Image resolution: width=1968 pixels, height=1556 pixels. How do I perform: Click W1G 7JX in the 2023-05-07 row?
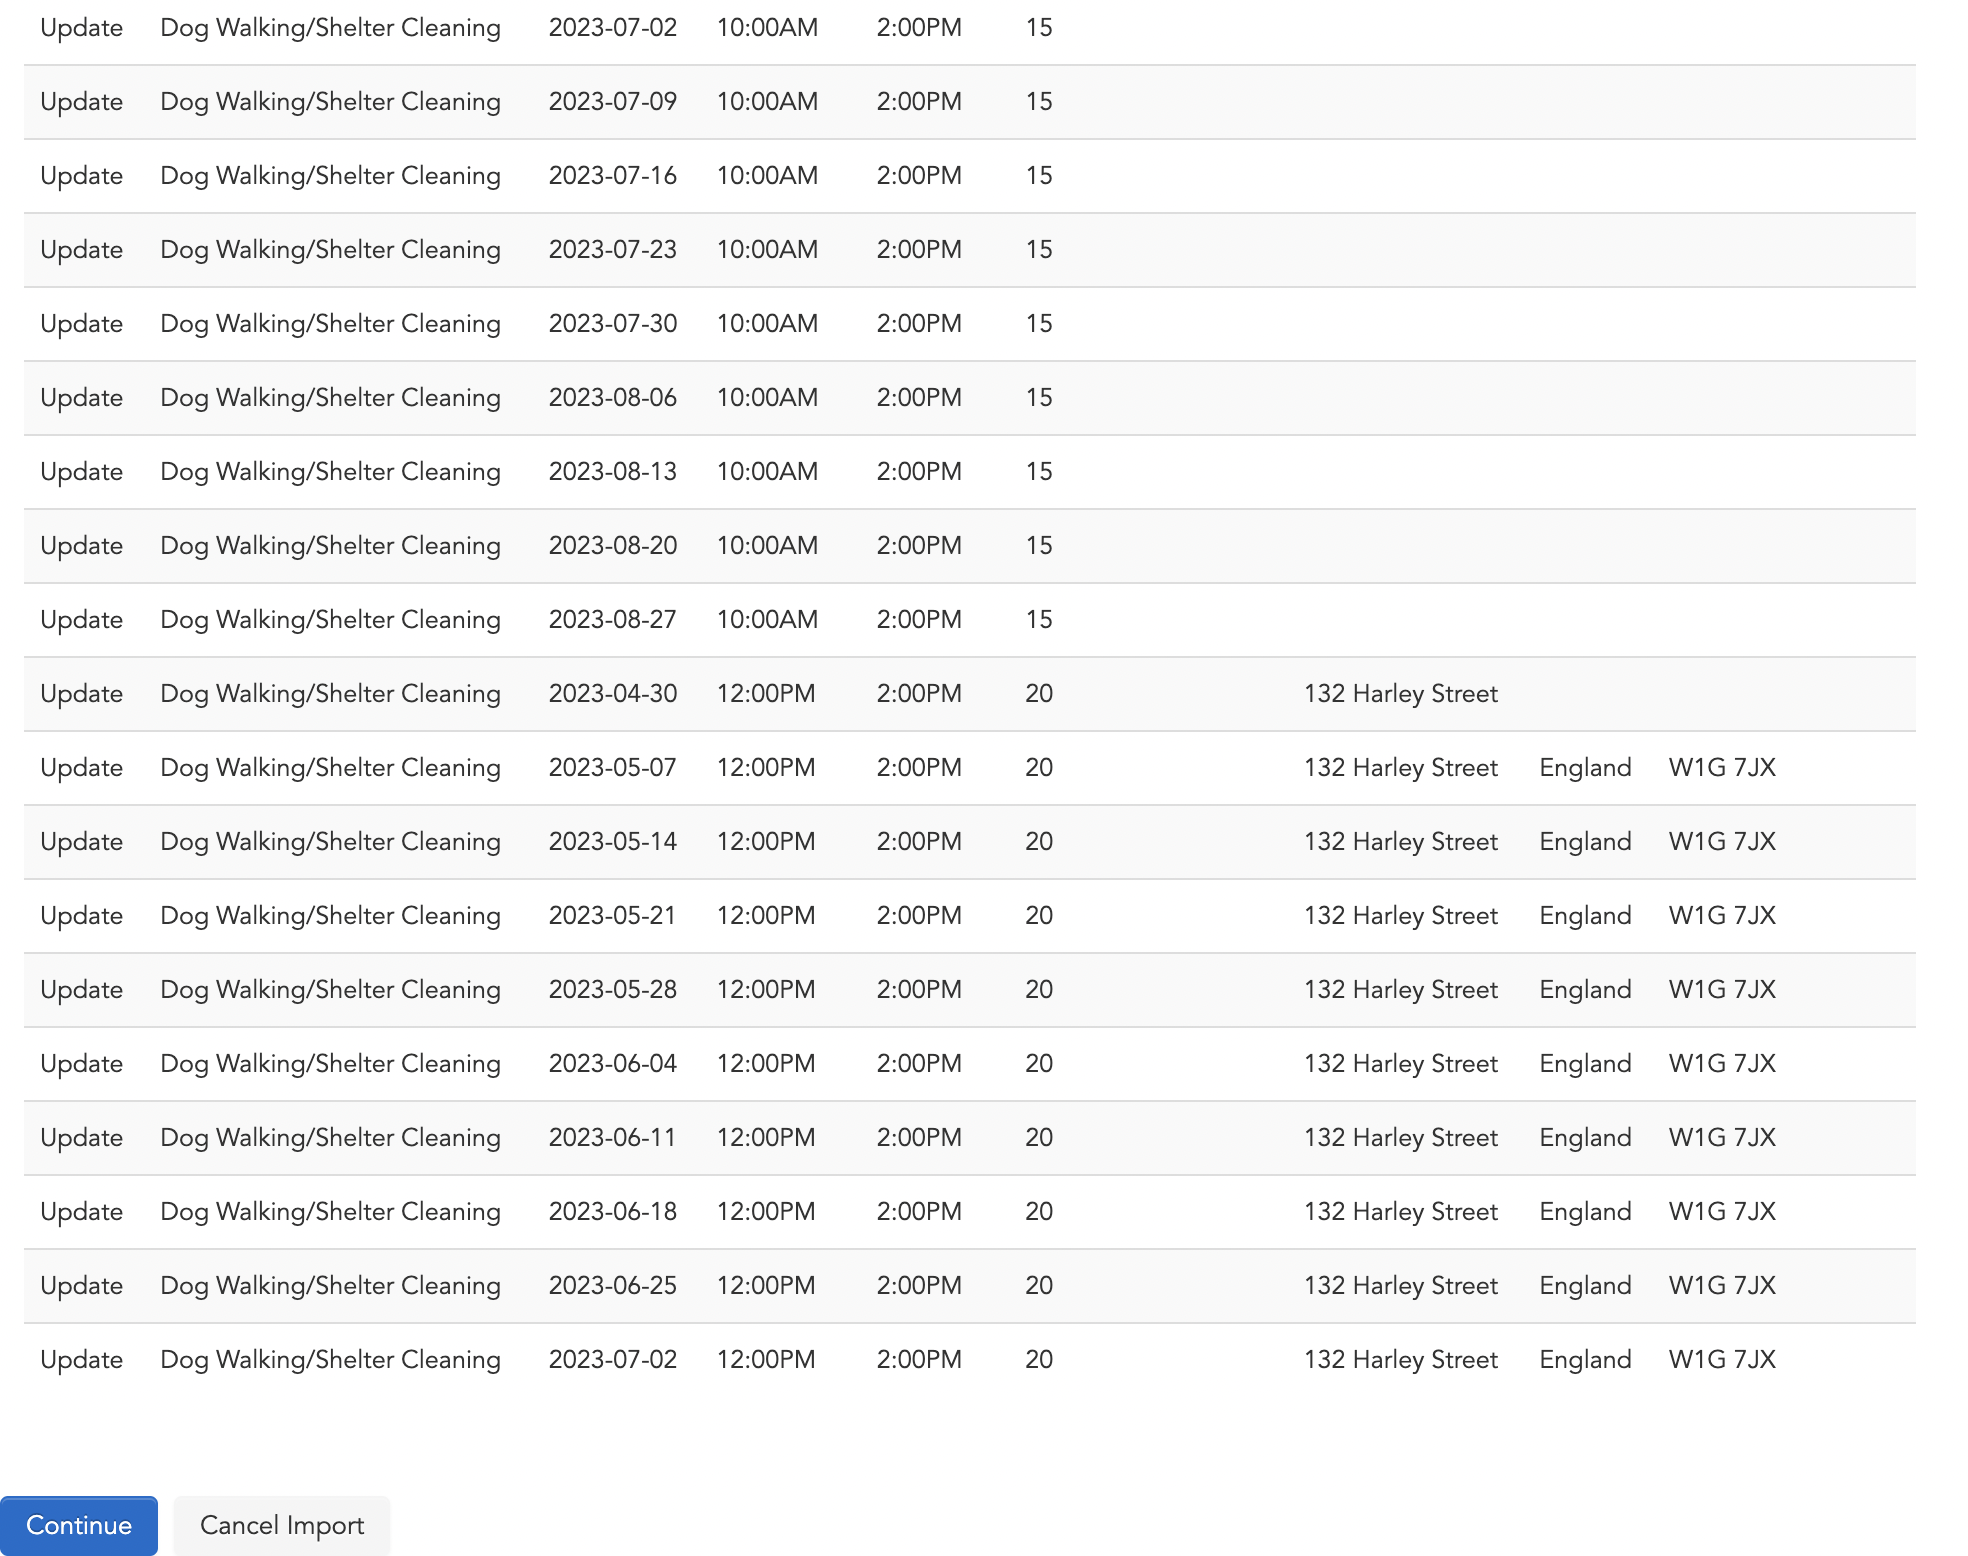coord(1722,768)
